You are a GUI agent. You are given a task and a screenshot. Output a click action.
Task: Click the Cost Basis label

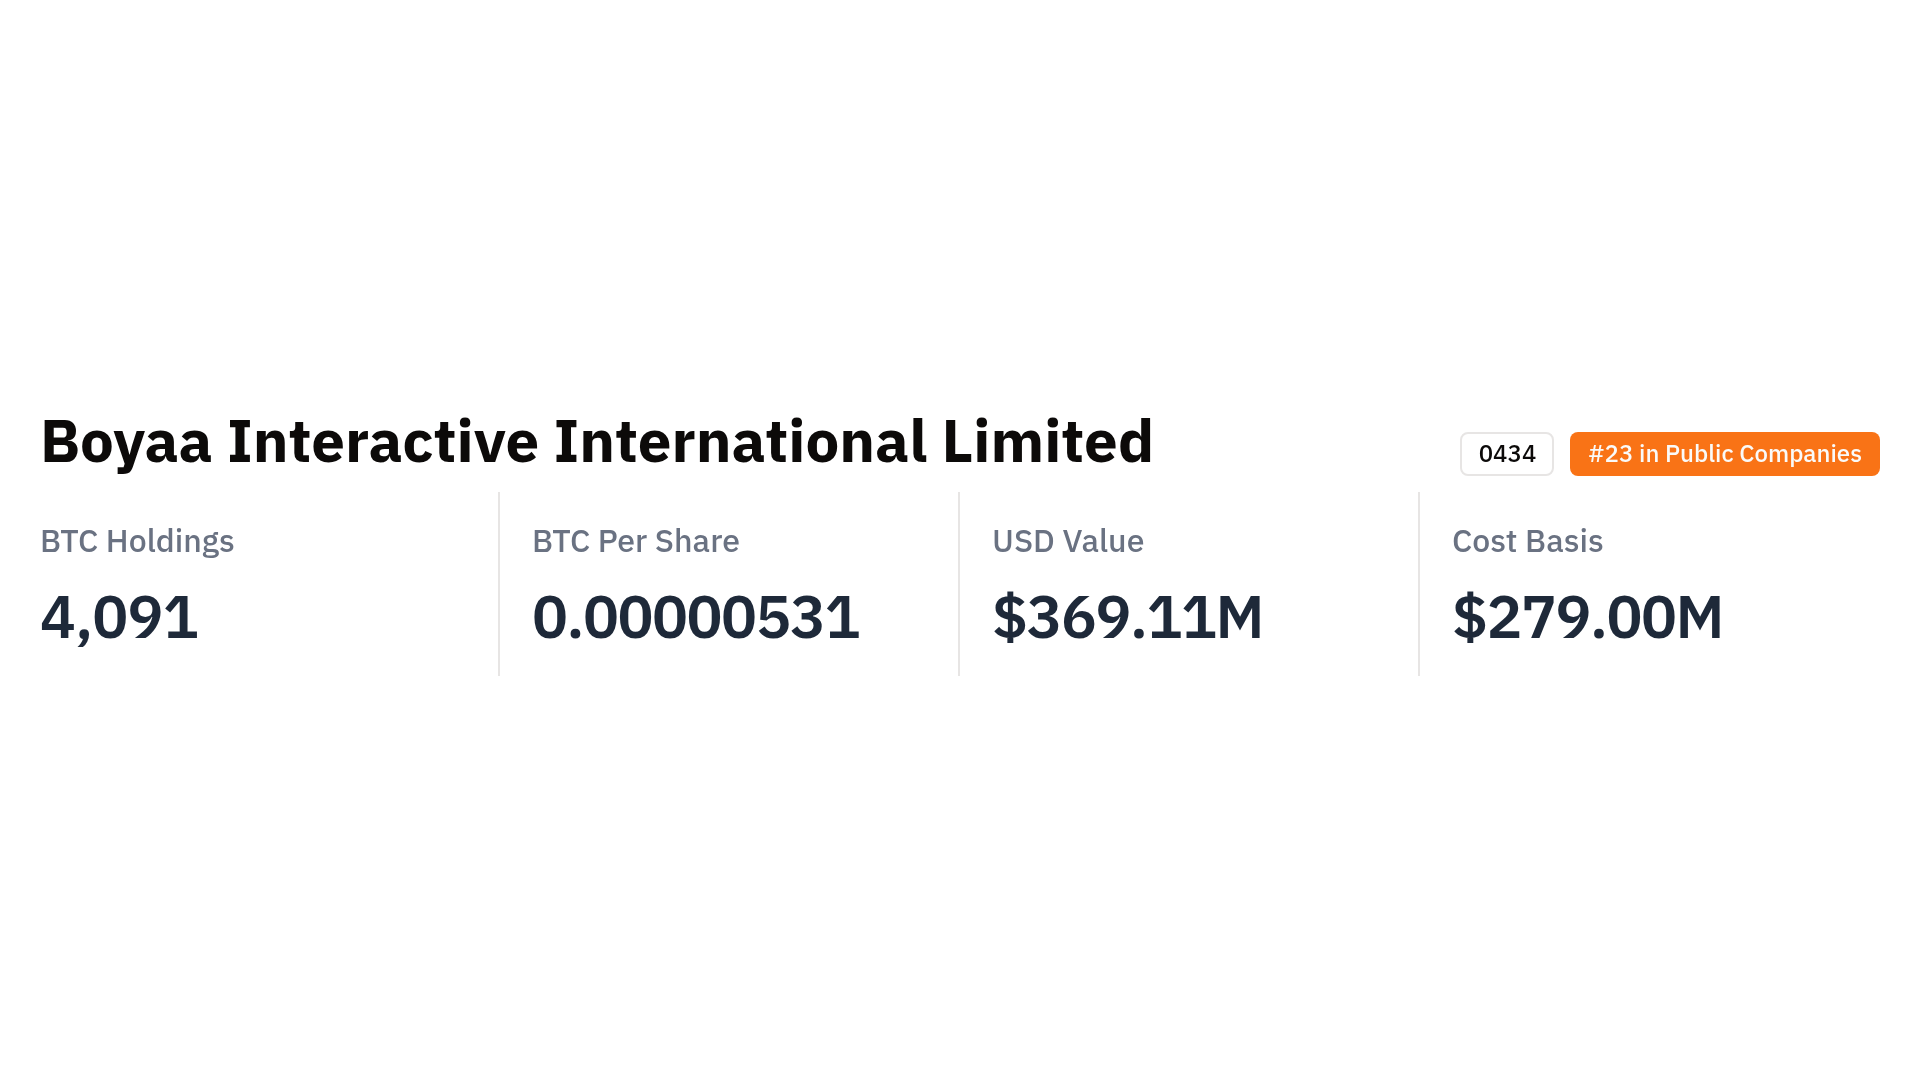1527,541
